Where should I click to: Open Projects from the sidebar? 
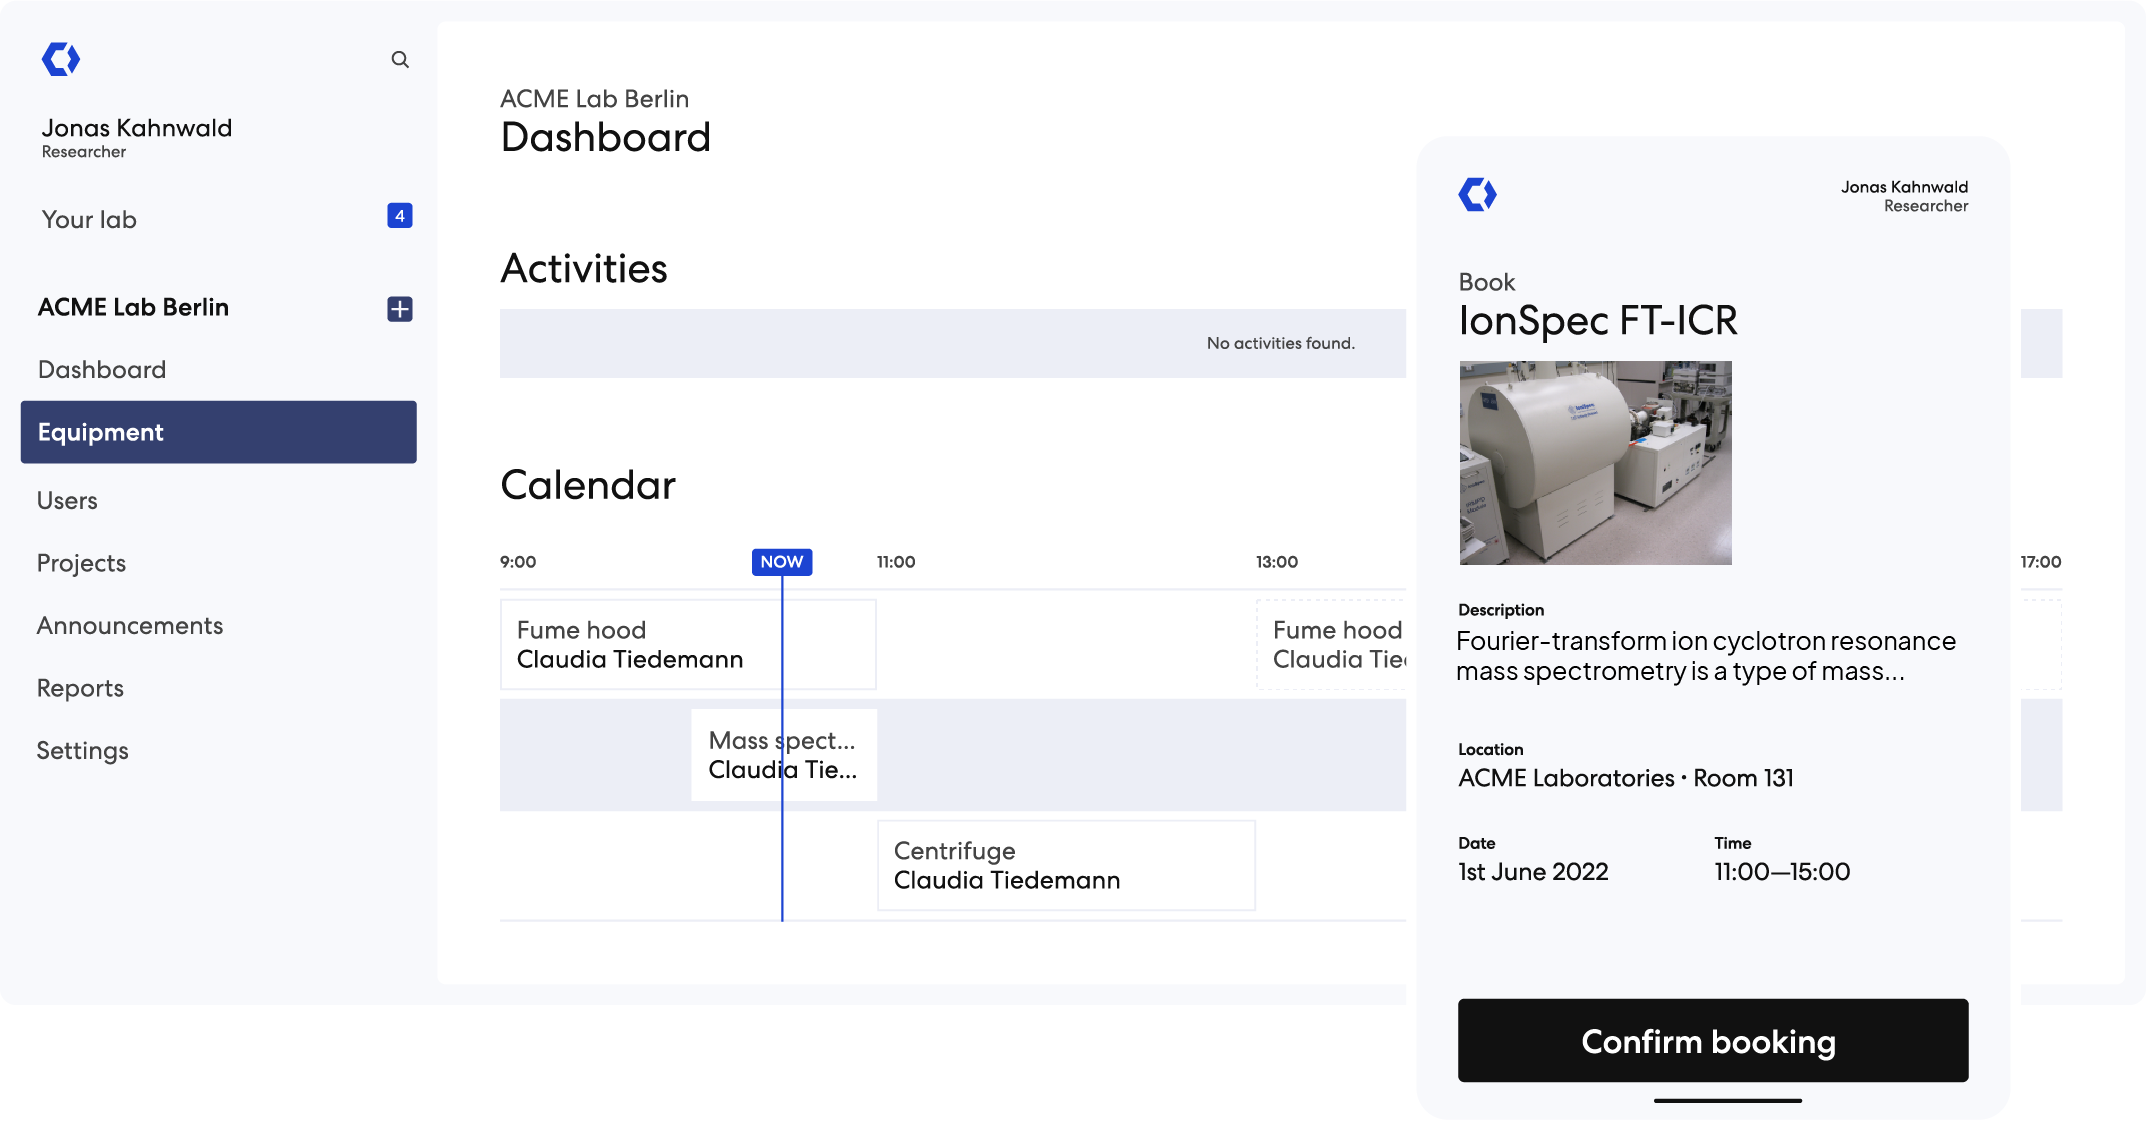click(x=81, y=563)
